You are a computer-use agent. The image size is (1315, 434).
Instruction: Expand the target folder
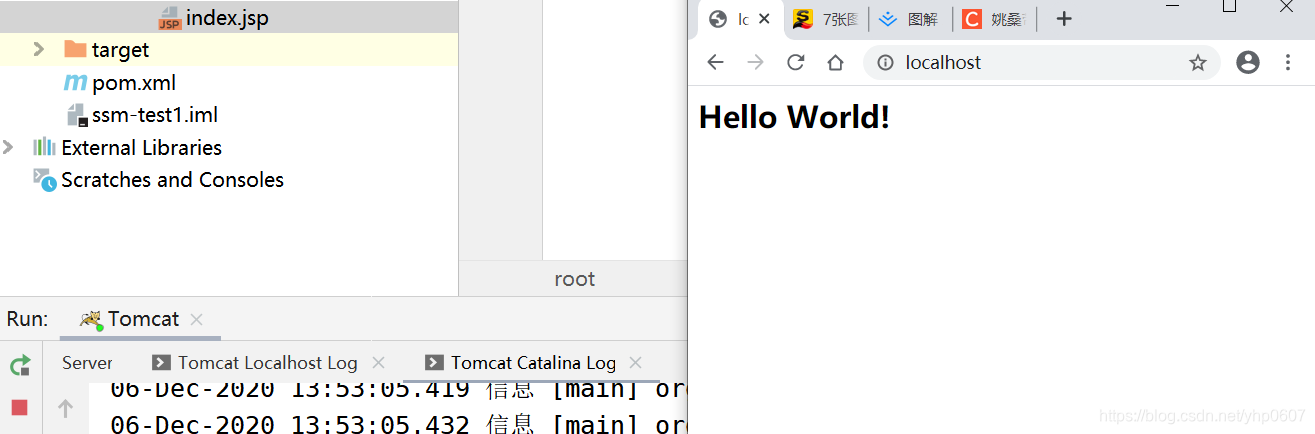coord(39,49)
